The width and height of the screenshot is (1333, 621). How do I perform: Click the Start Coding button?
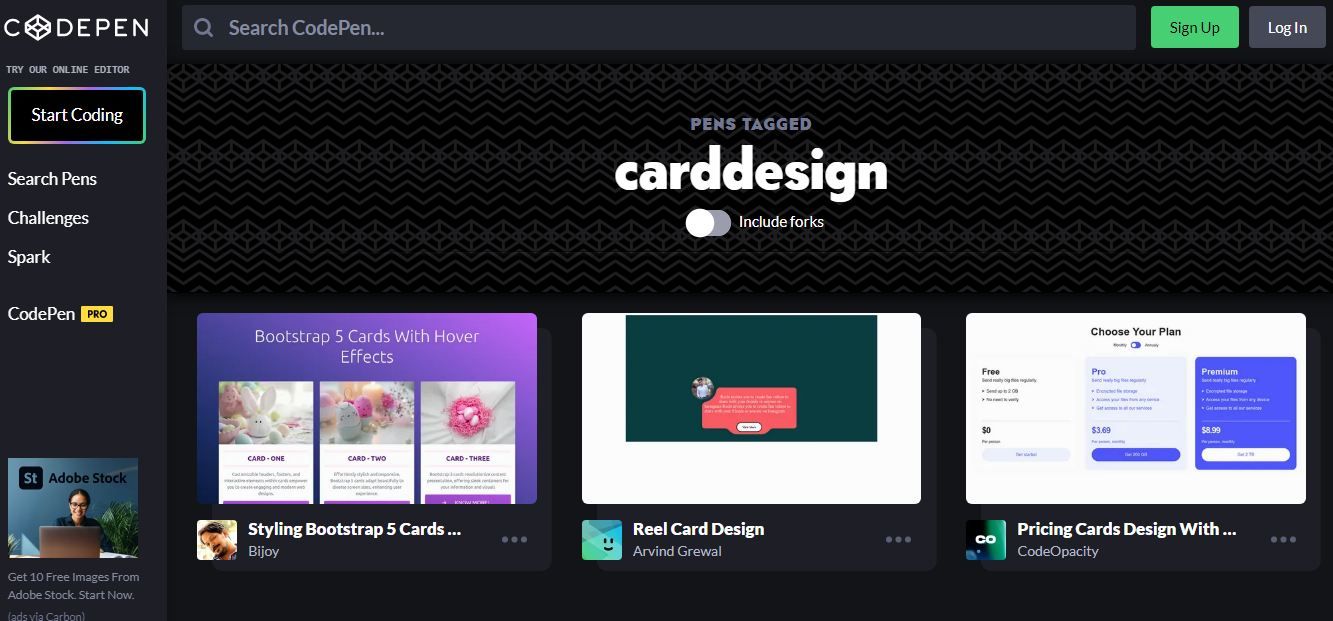coord(77,115)
